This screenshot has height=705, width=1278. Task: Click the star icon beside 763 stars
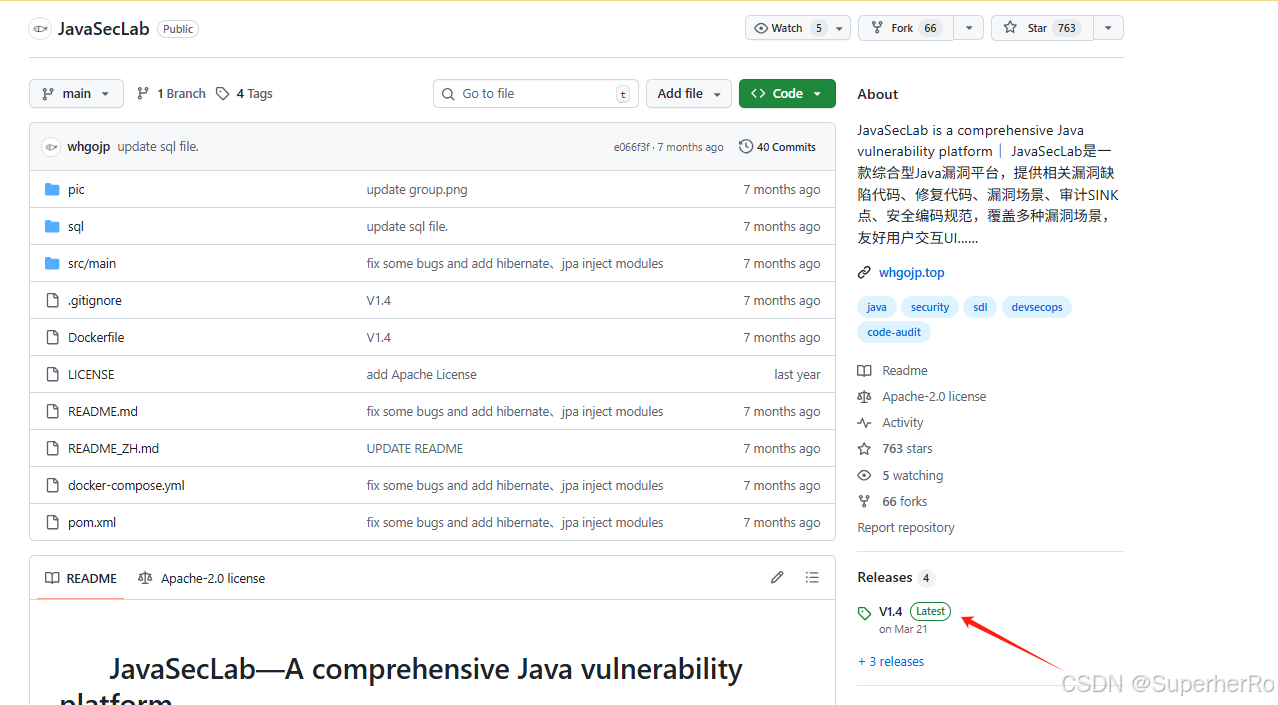pos(865,448)
